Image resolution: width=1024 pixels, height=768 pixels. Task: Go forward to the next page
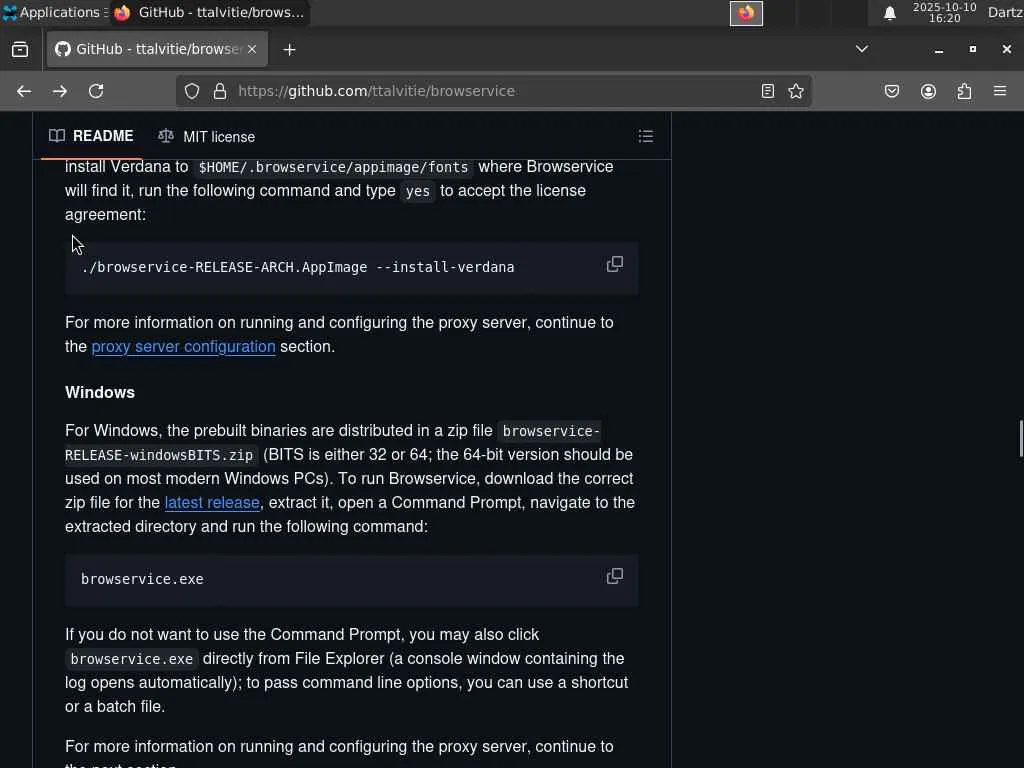[60, 91]
